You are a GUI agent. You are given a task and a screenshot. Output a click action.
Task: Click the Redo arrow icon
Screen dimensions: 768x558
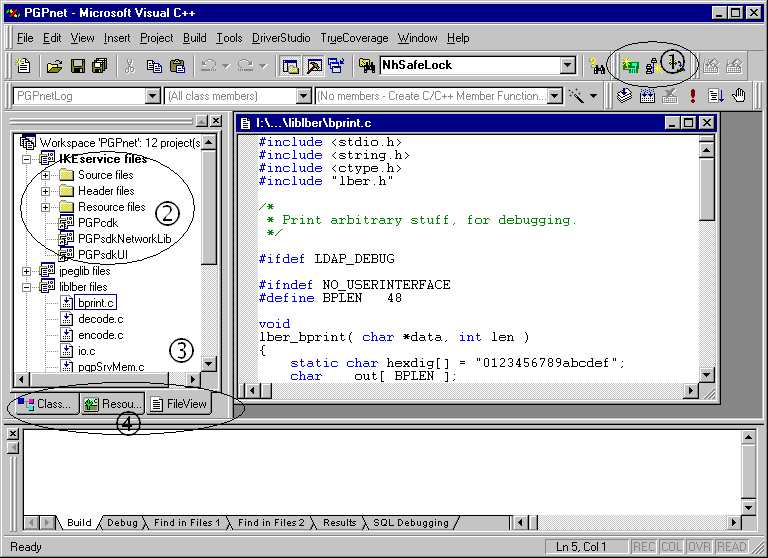click(x=245, y=66)
